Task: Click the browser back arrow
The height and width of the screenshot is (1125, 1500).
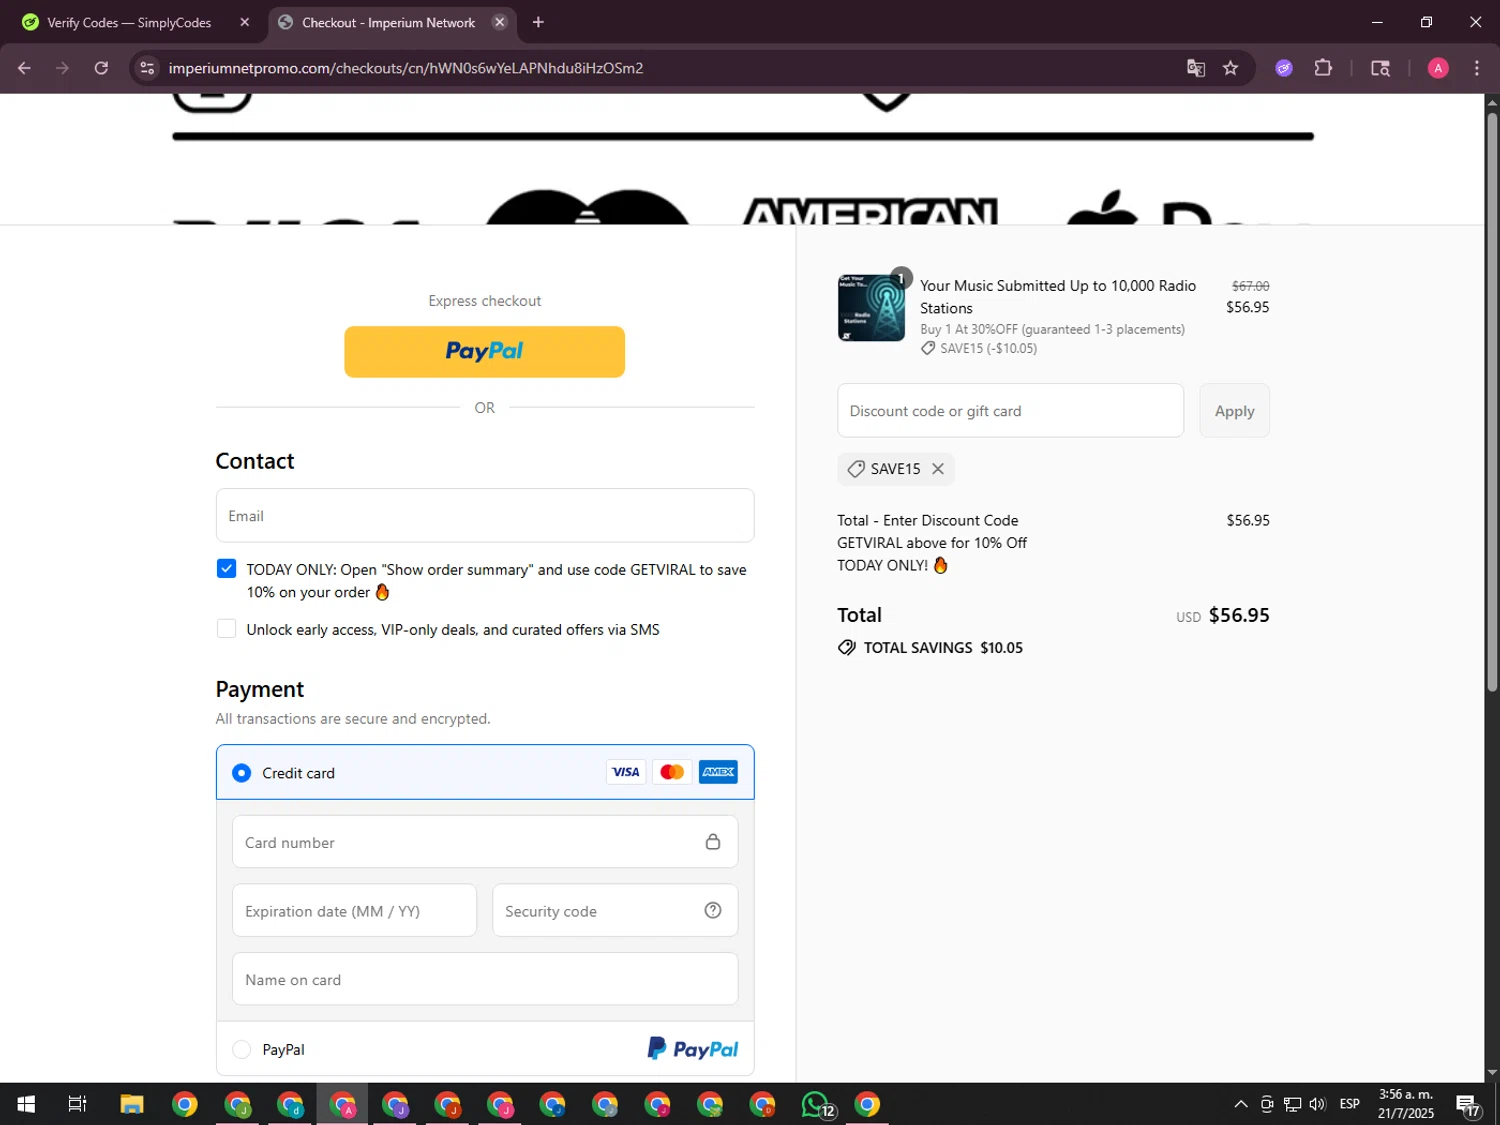Action: point(24,68)
